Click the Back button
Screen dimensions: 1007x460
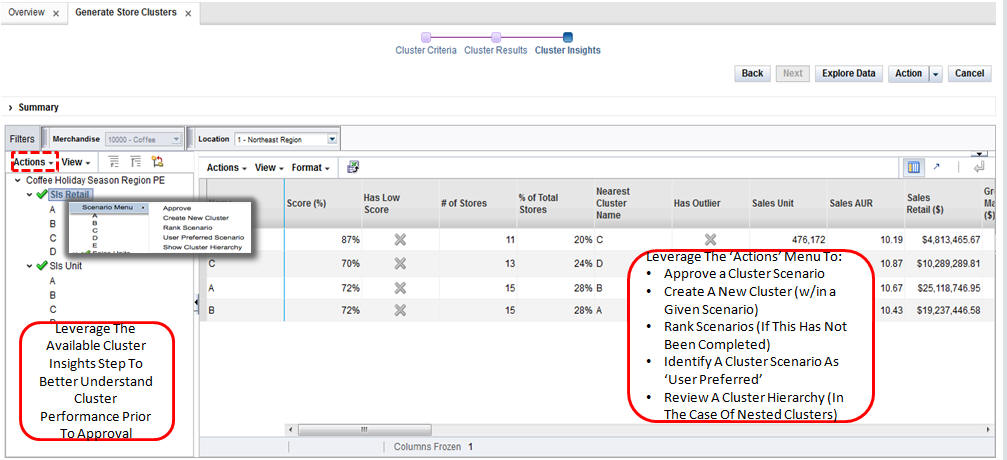(752, 73)
